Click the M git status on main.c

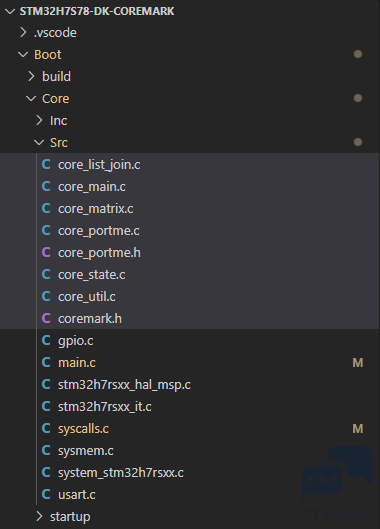[358, 363]
